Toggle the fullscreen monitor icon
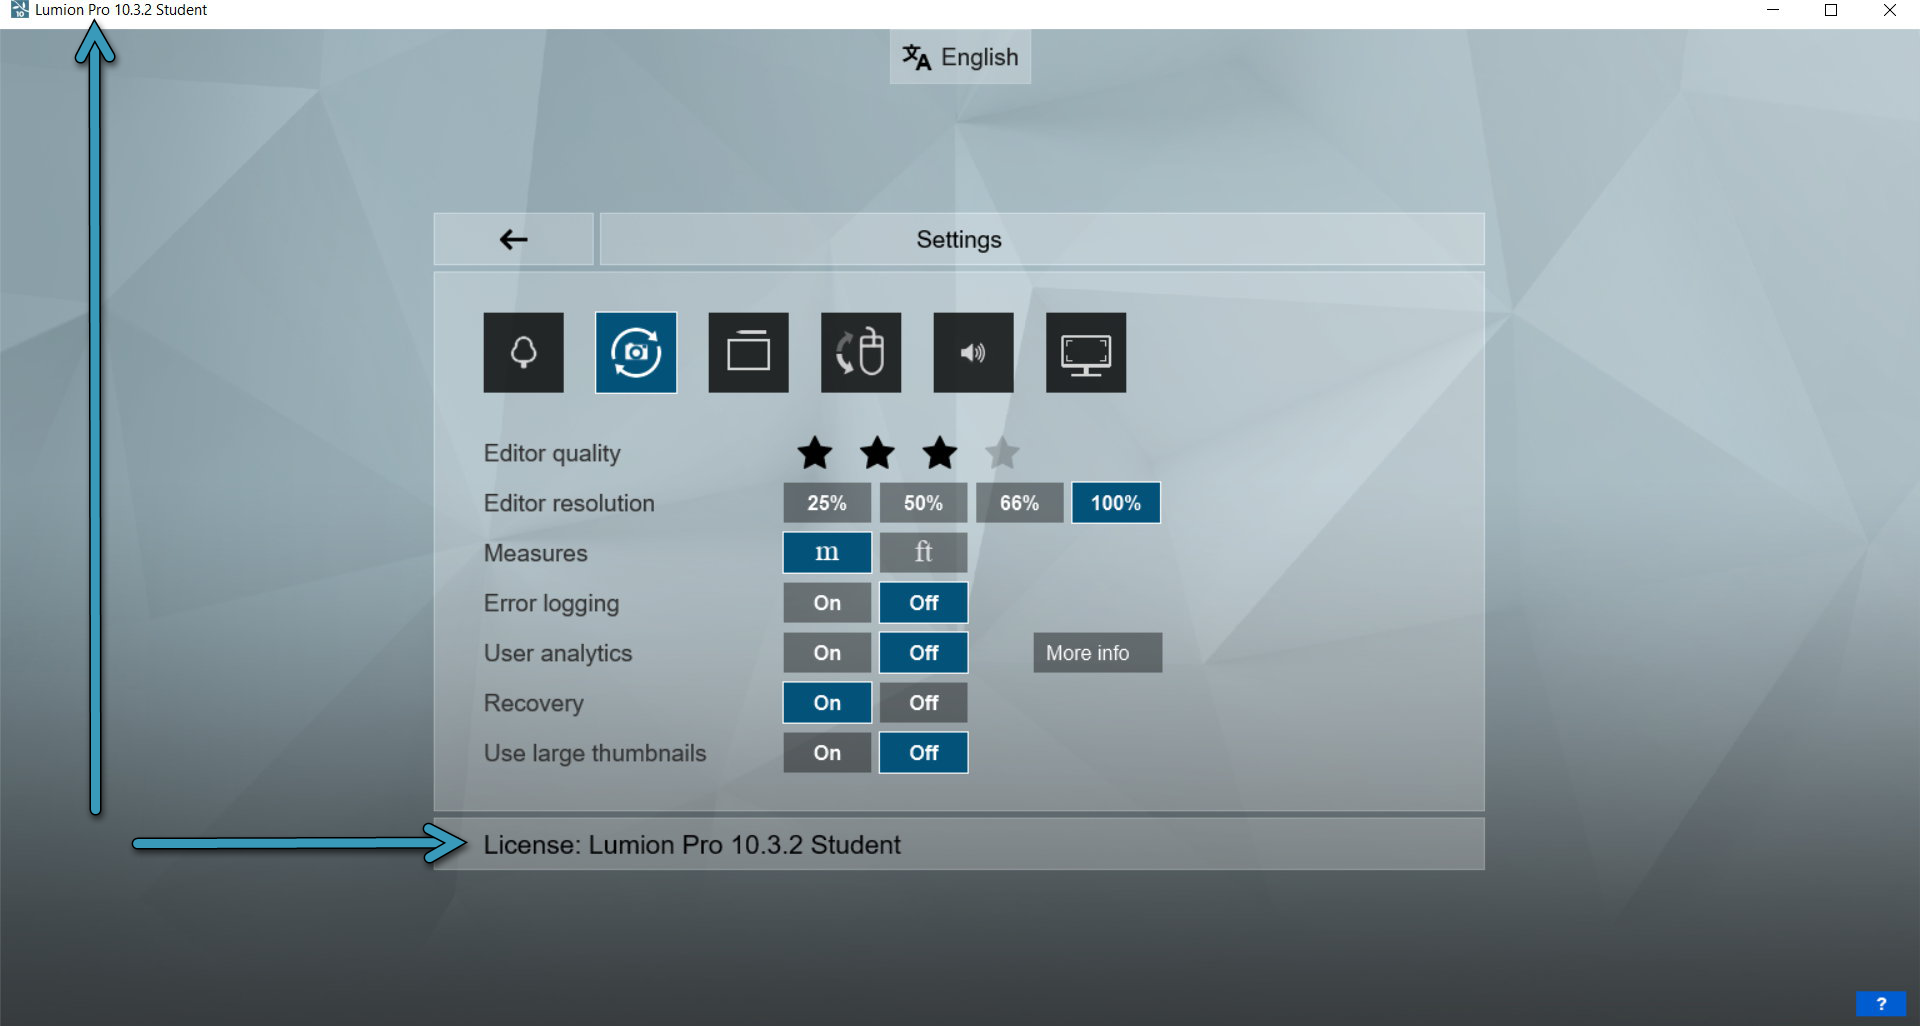 tap(1086, 353)
